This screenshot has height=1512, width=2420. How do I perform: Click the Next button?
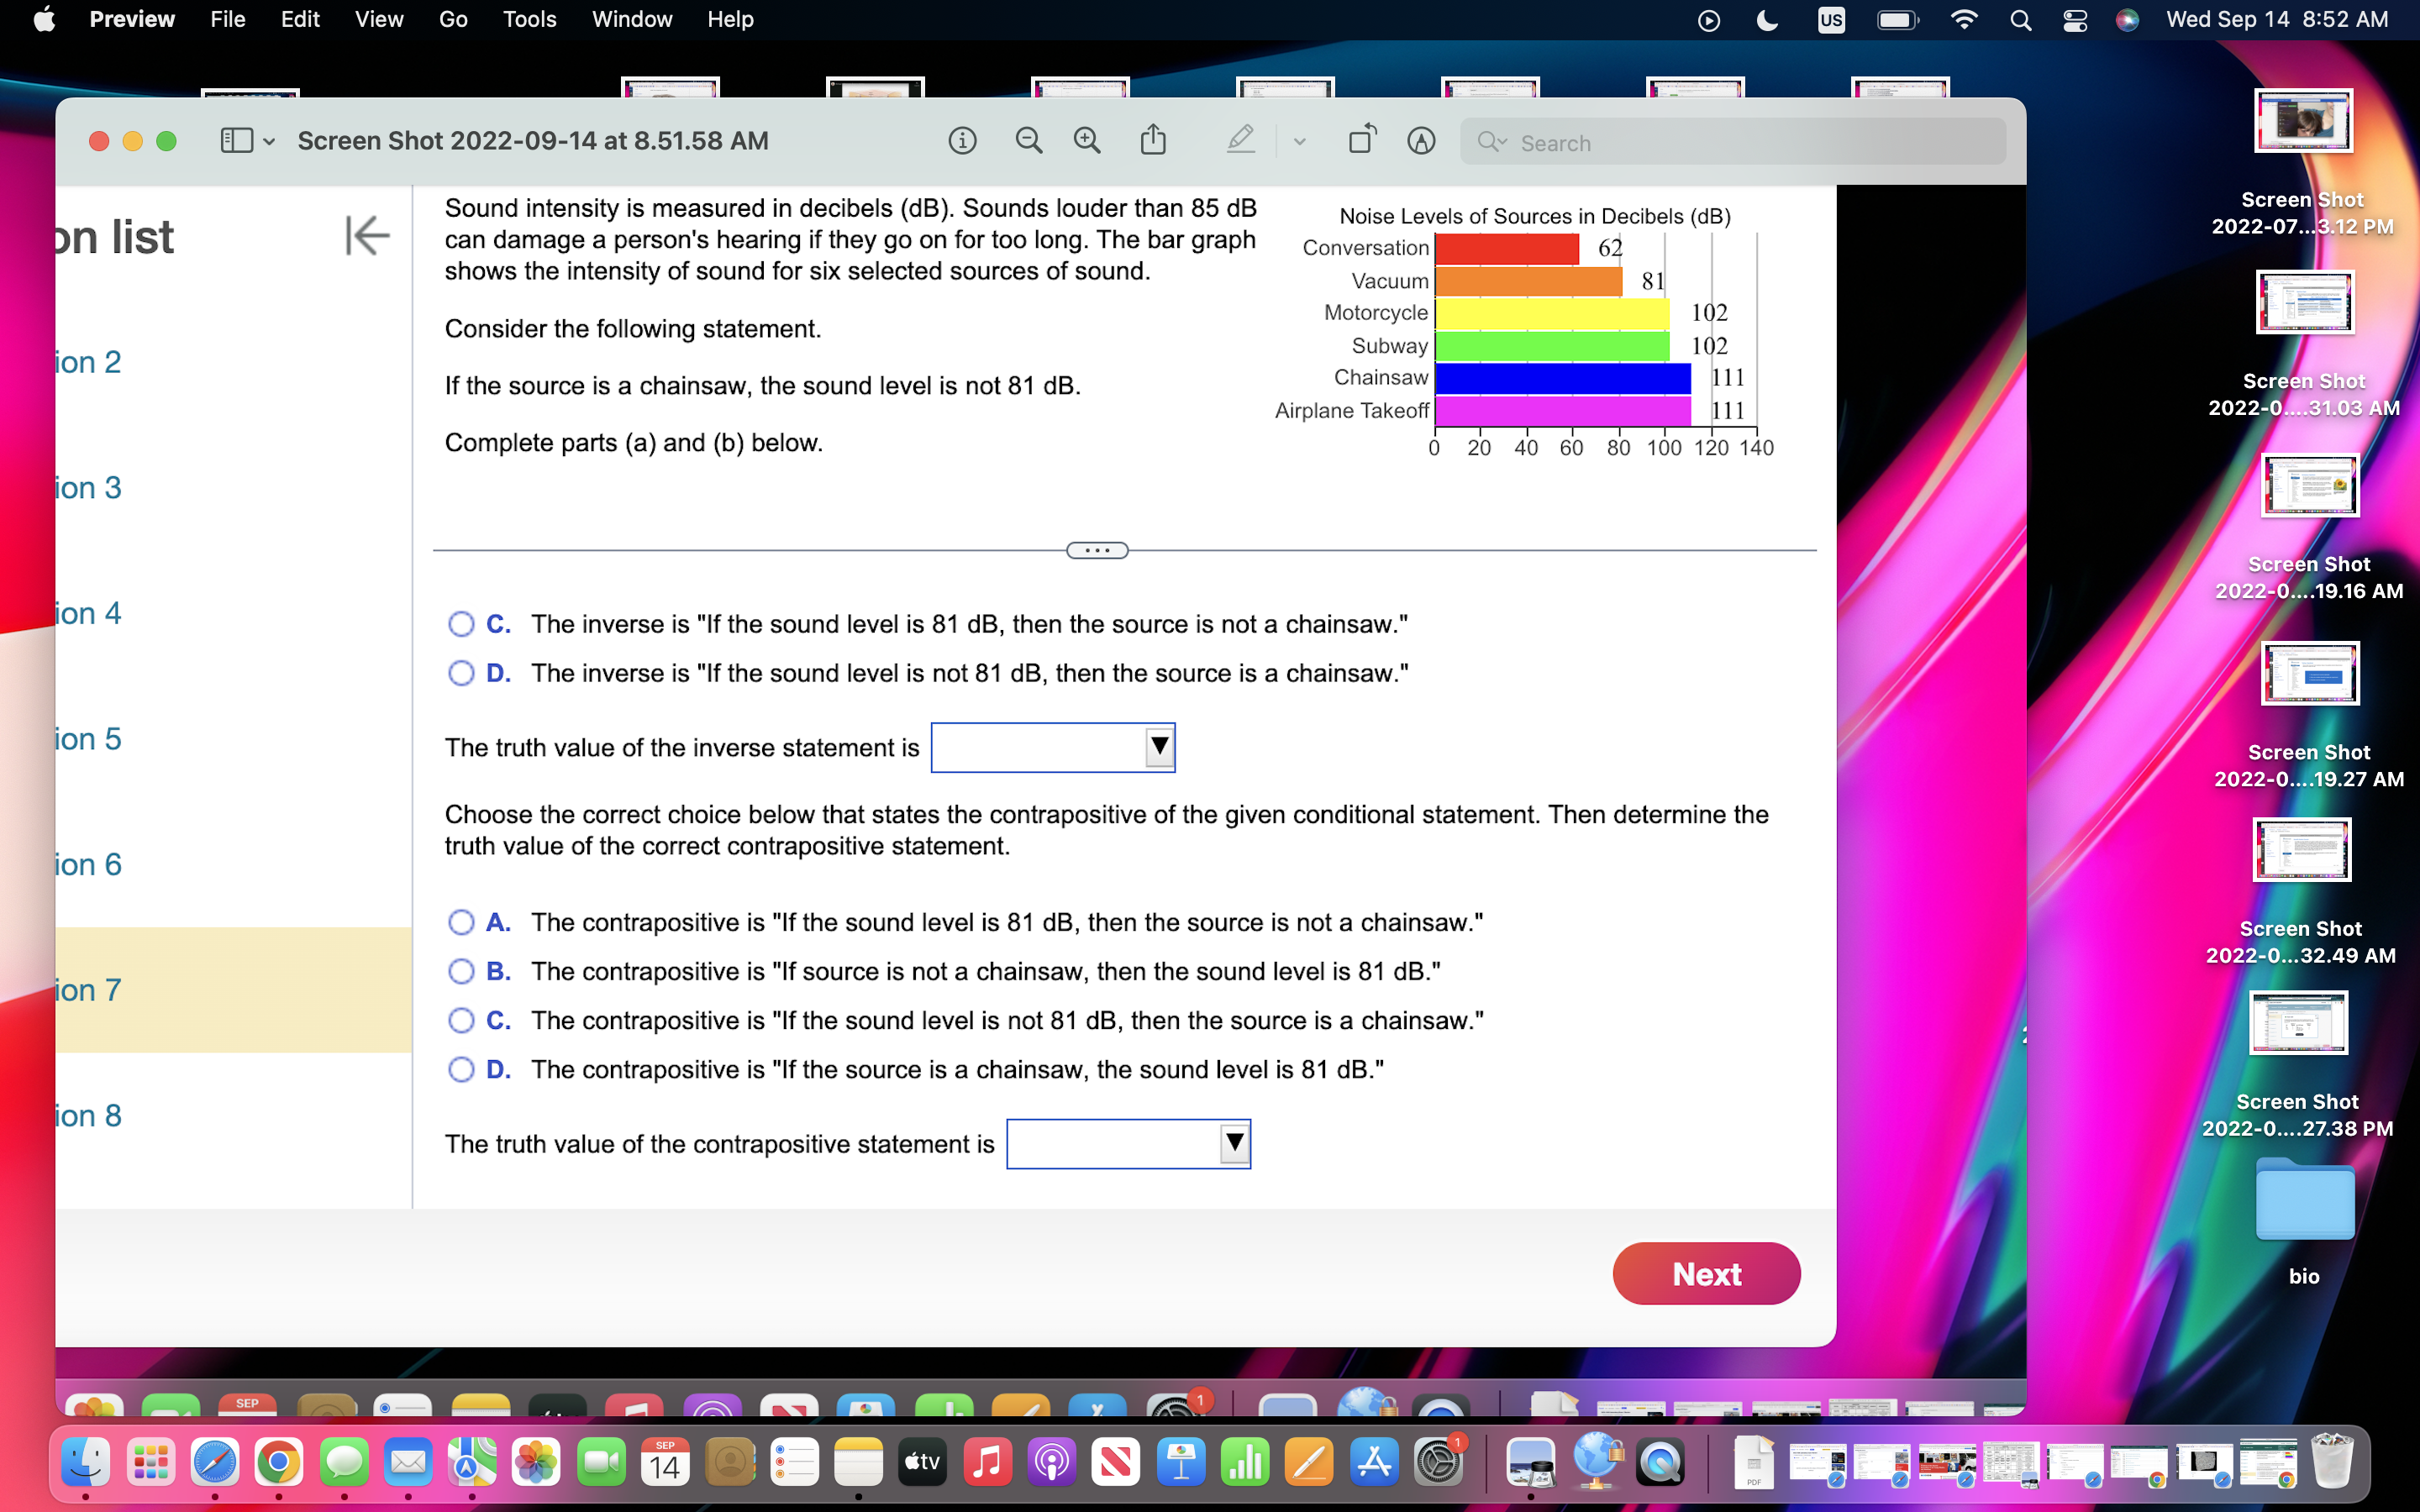(x=1705, y=1273)
